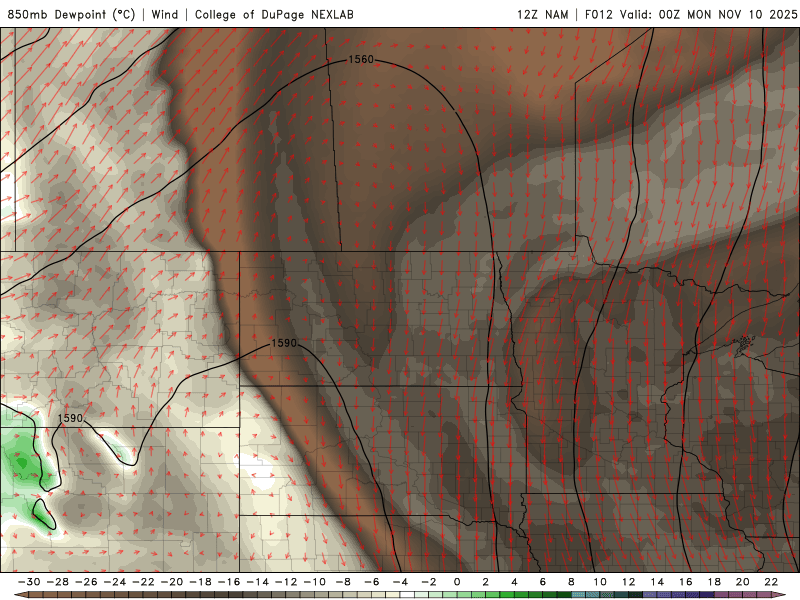Select the 'Valid: 00Z MON NOV 10 2025' text
The image size is (800, 600).
pos(709,14)
